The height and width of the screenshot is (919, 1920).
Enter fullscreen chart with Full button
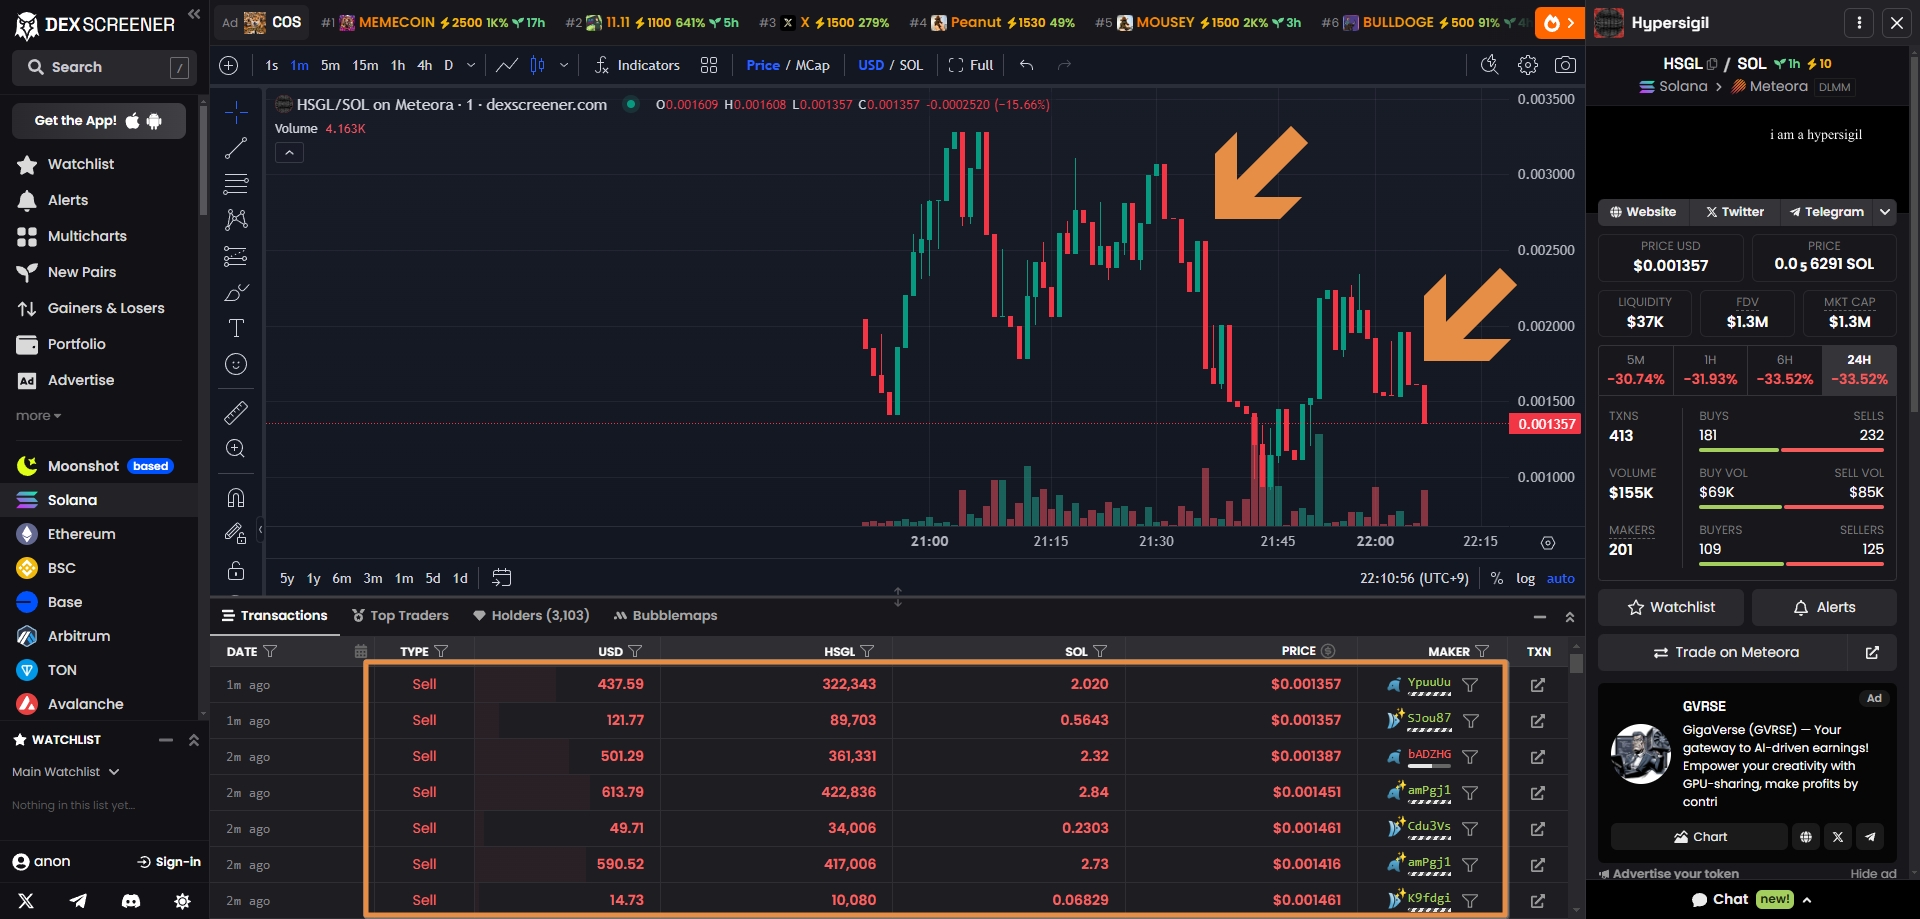(x=970, y=65)
